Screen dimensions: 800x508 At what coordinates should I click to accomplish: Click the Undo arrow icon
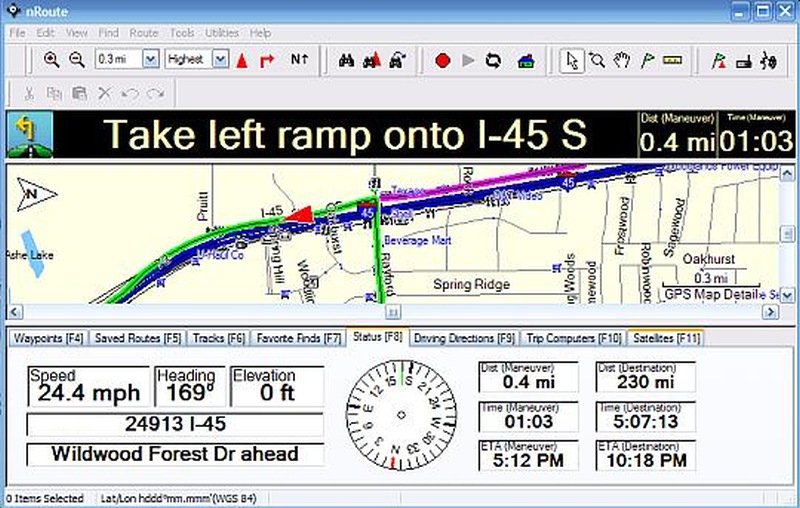130,93
